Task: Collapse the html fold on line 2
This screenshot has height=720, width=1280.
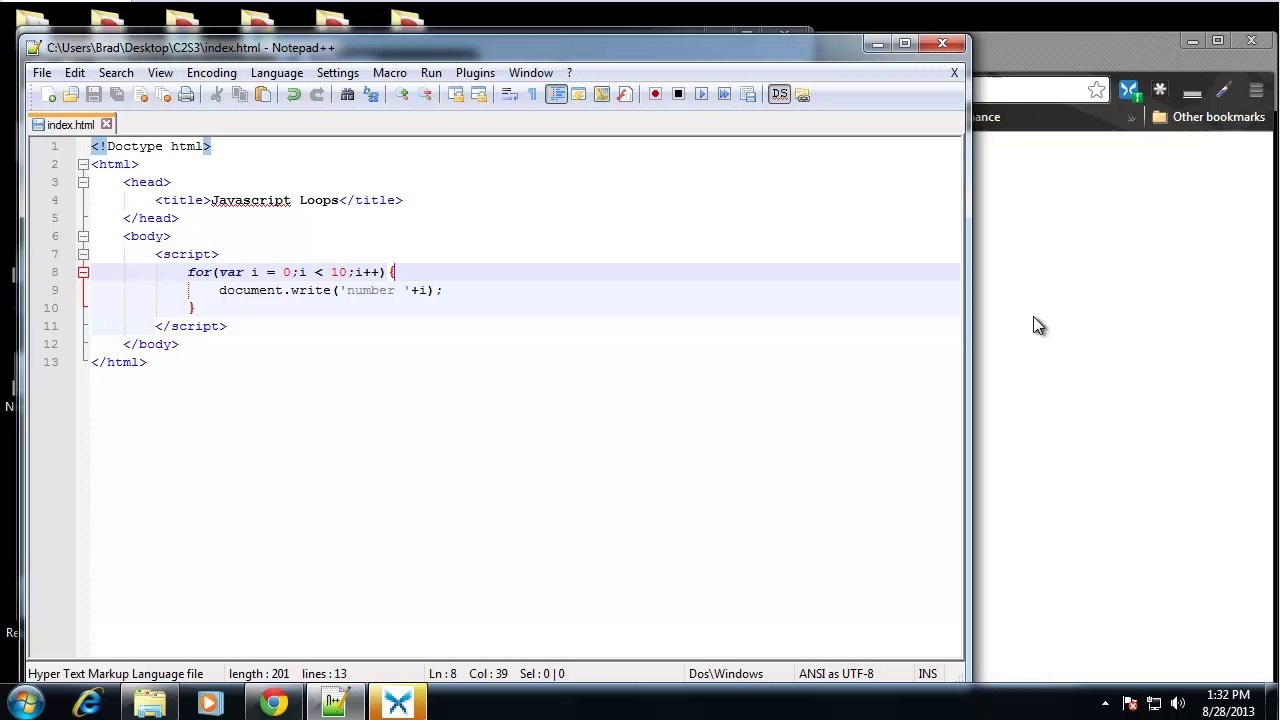Action: pos(83,164)
